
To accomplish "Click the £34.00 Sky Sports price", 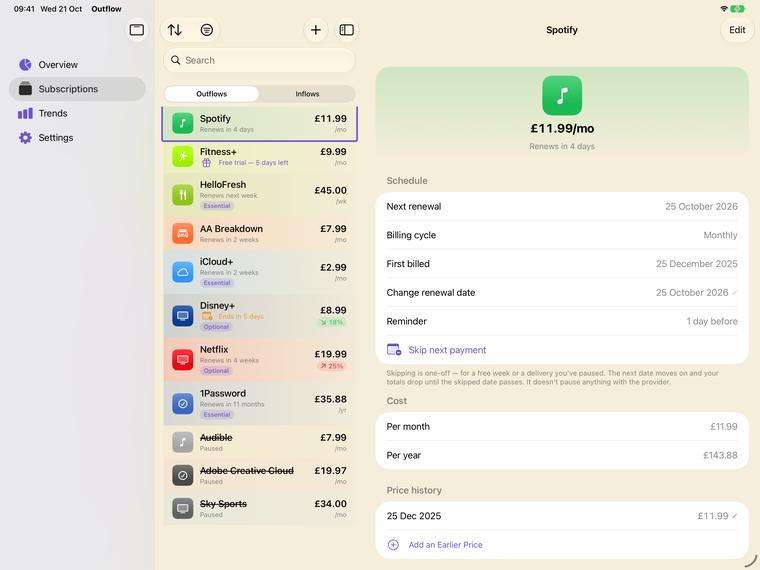I will tap(331, 504).
